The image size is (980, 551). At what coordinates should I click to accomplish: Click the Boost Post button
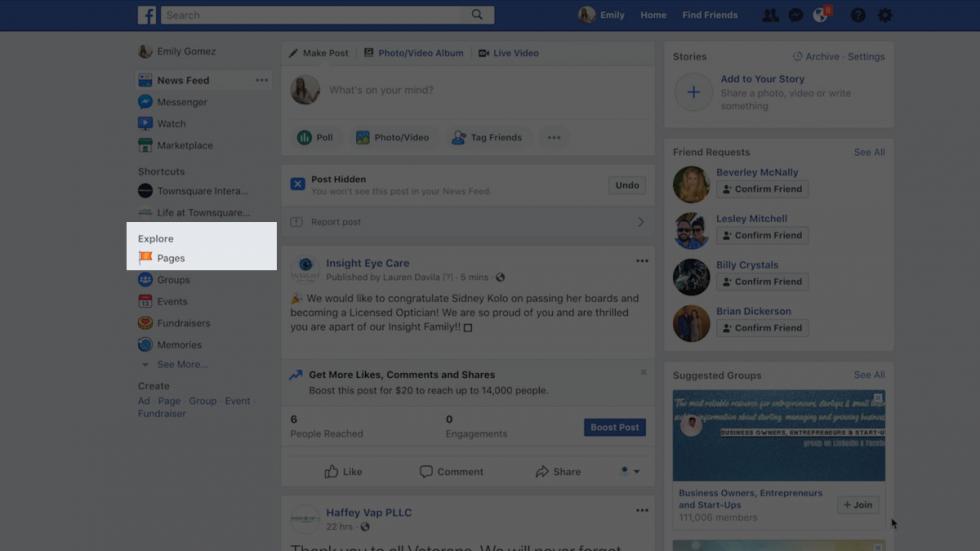tap(614, 427)
